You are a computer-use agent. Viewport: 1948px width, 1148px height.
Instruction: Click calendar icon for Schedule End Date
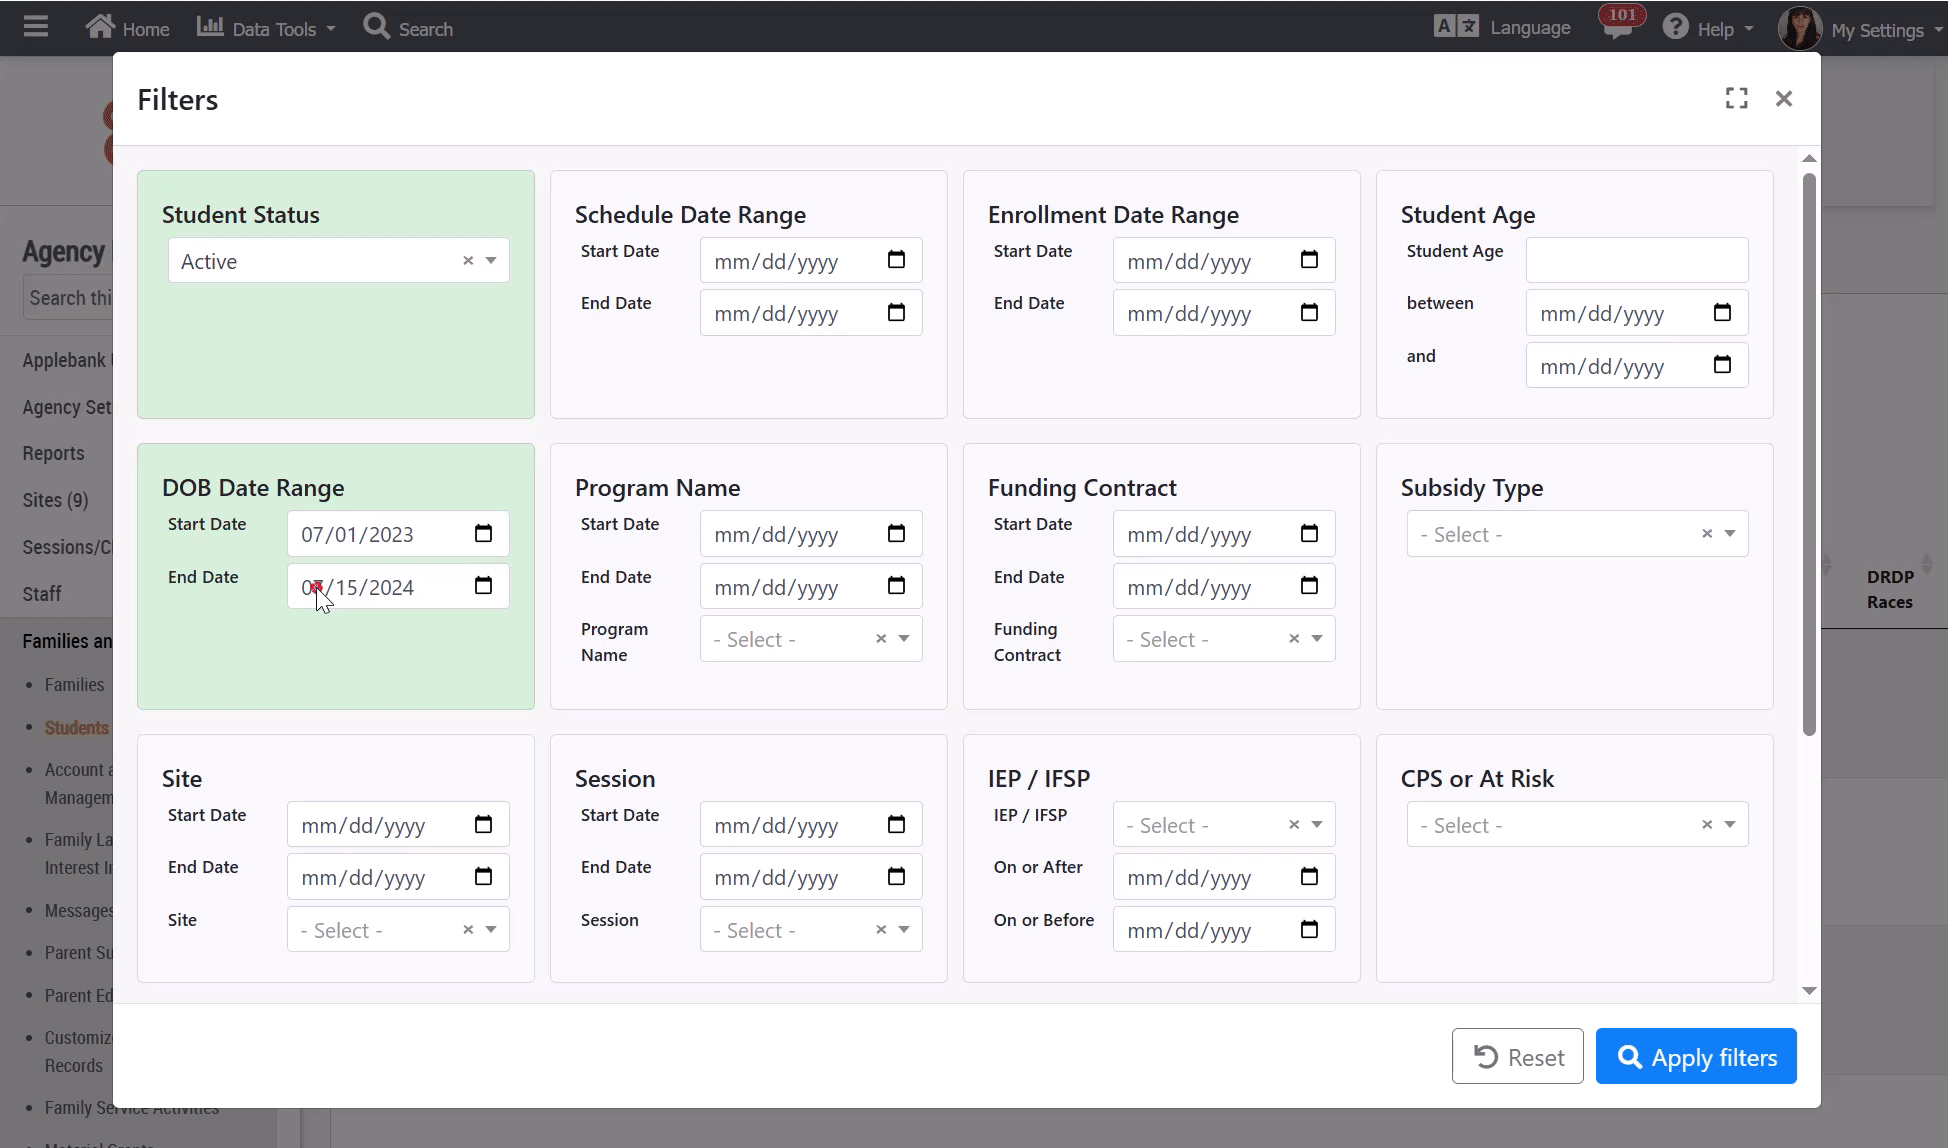[896, 313]
